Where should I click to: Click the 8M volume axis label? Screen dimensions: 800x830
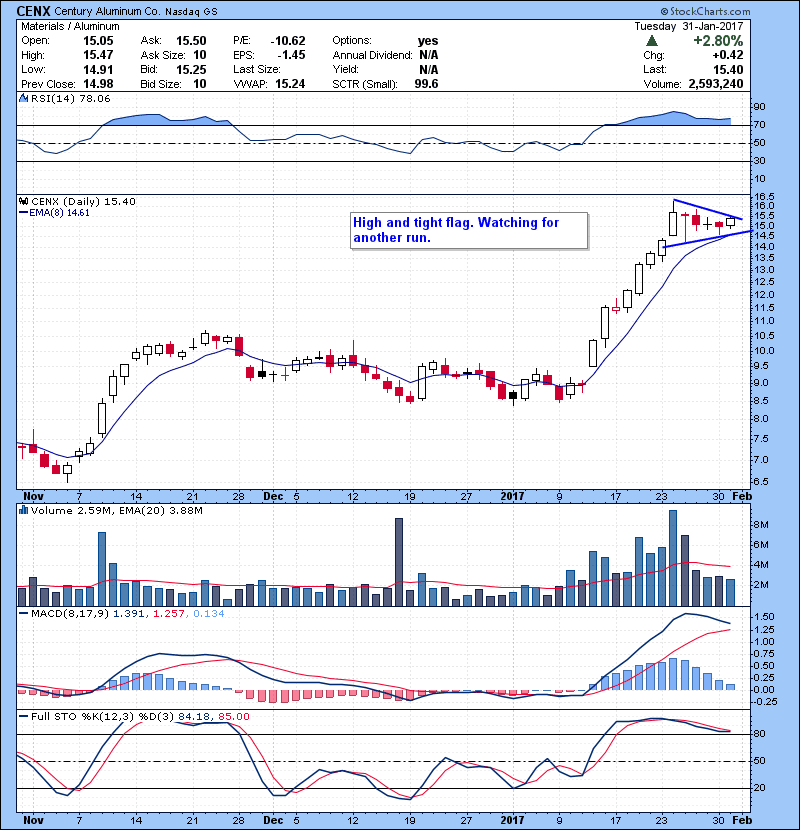(x=761, y=525)
